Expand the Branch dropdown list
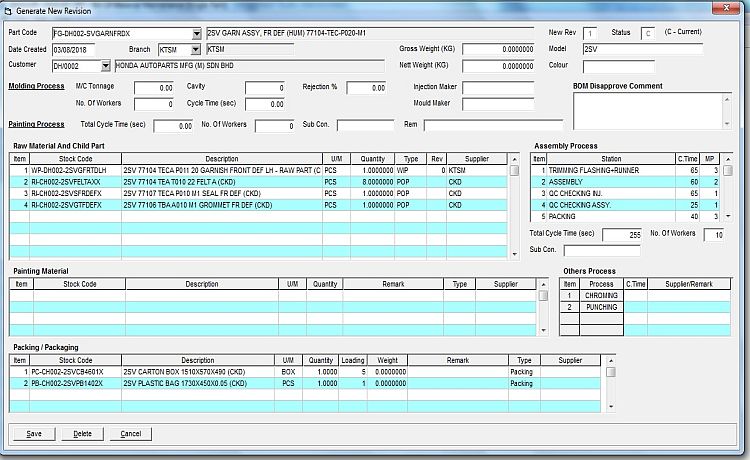This screenshot has height=460, width=750. (x=196, y=49)
